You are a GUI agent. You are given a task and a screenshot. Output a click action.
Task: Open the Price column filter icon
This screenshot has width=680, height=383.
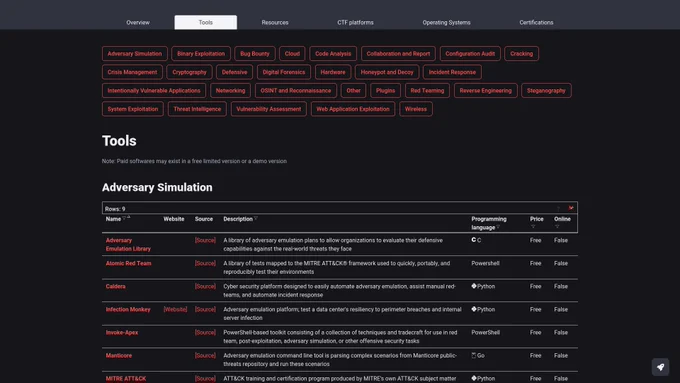pos(533,226)
